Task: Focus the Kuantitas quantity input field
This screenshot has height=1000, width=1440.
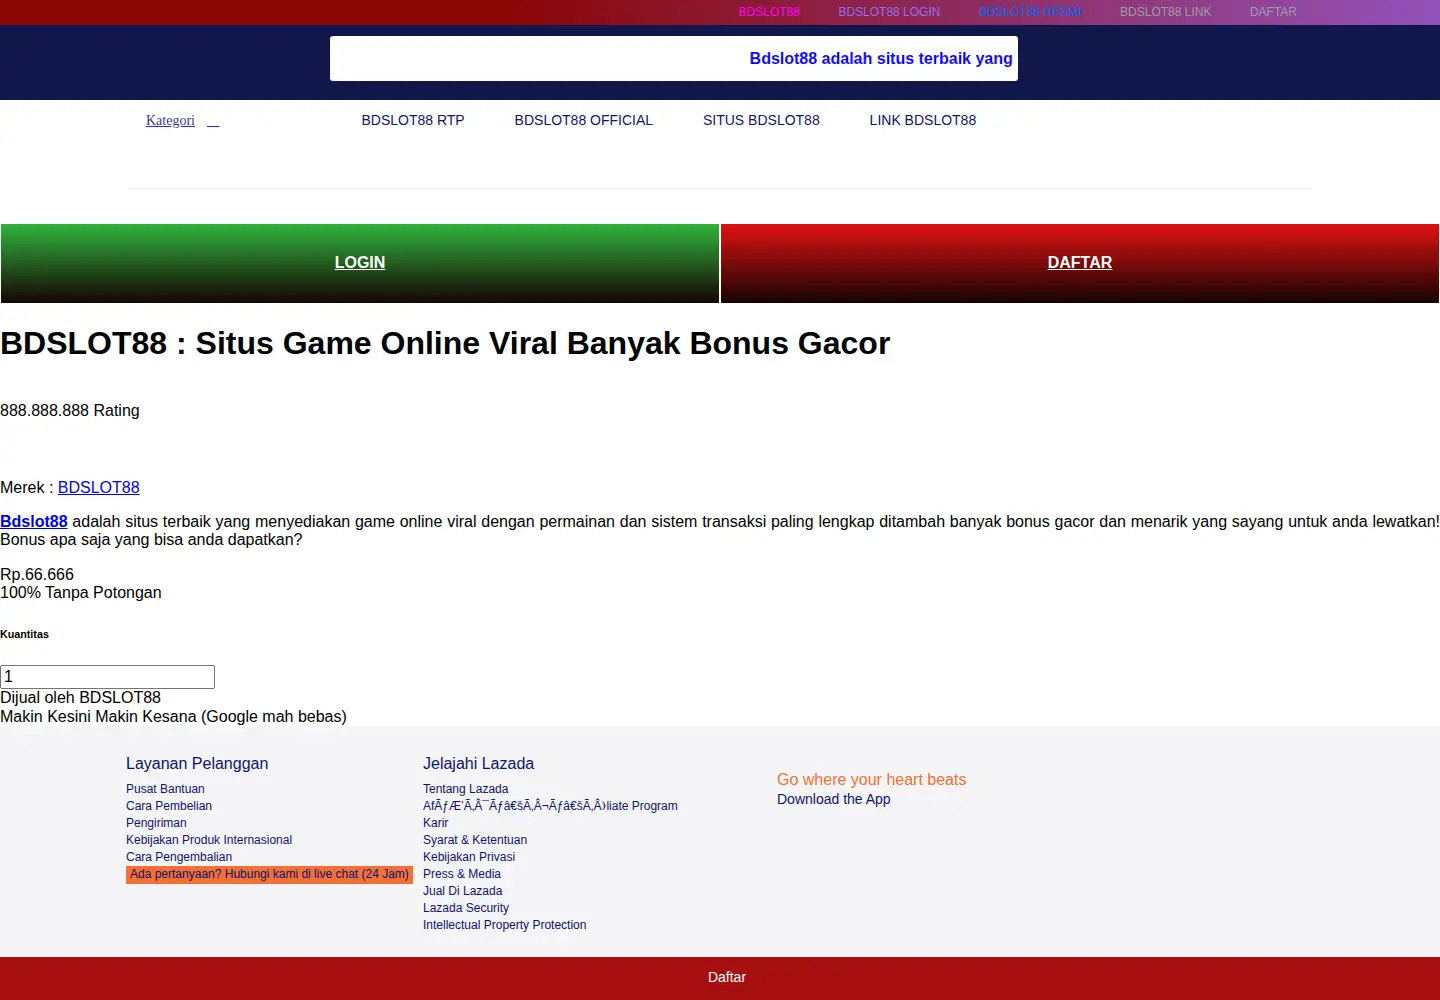Action: [x=107, y=677]
